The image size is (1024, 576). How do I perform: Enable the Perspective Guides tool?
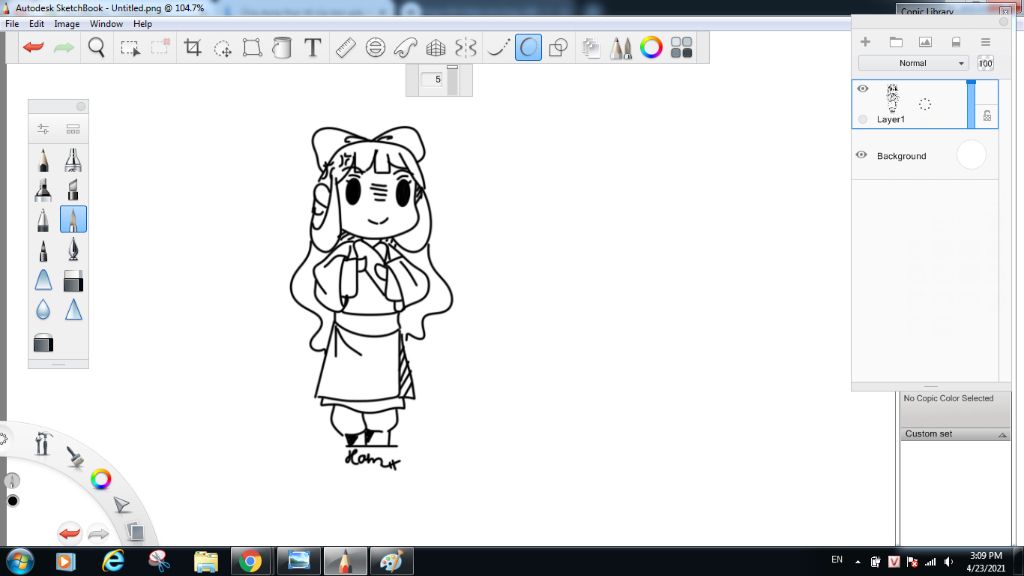(436, 48)
